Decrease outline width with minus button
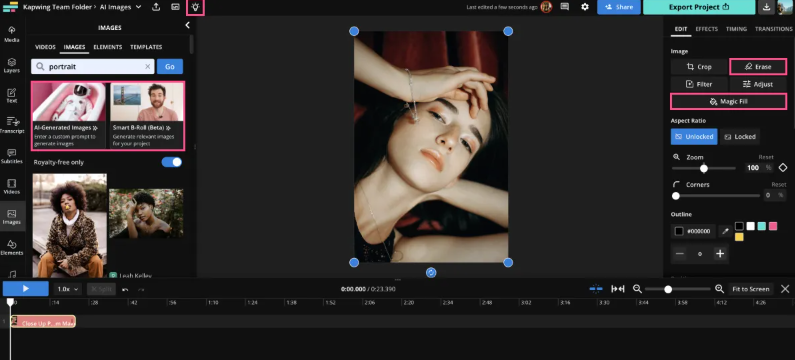Screen dimensions: 795x360 click(679, 254)
